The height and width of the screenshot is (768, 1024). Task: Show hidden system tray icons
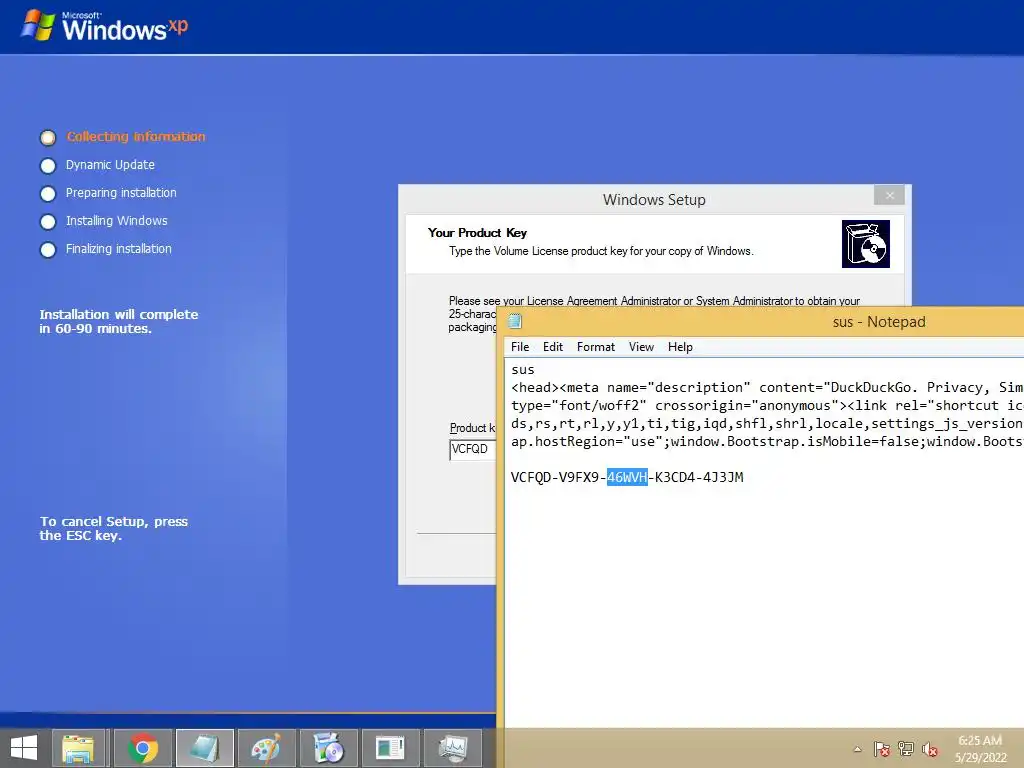pos(857,749)
